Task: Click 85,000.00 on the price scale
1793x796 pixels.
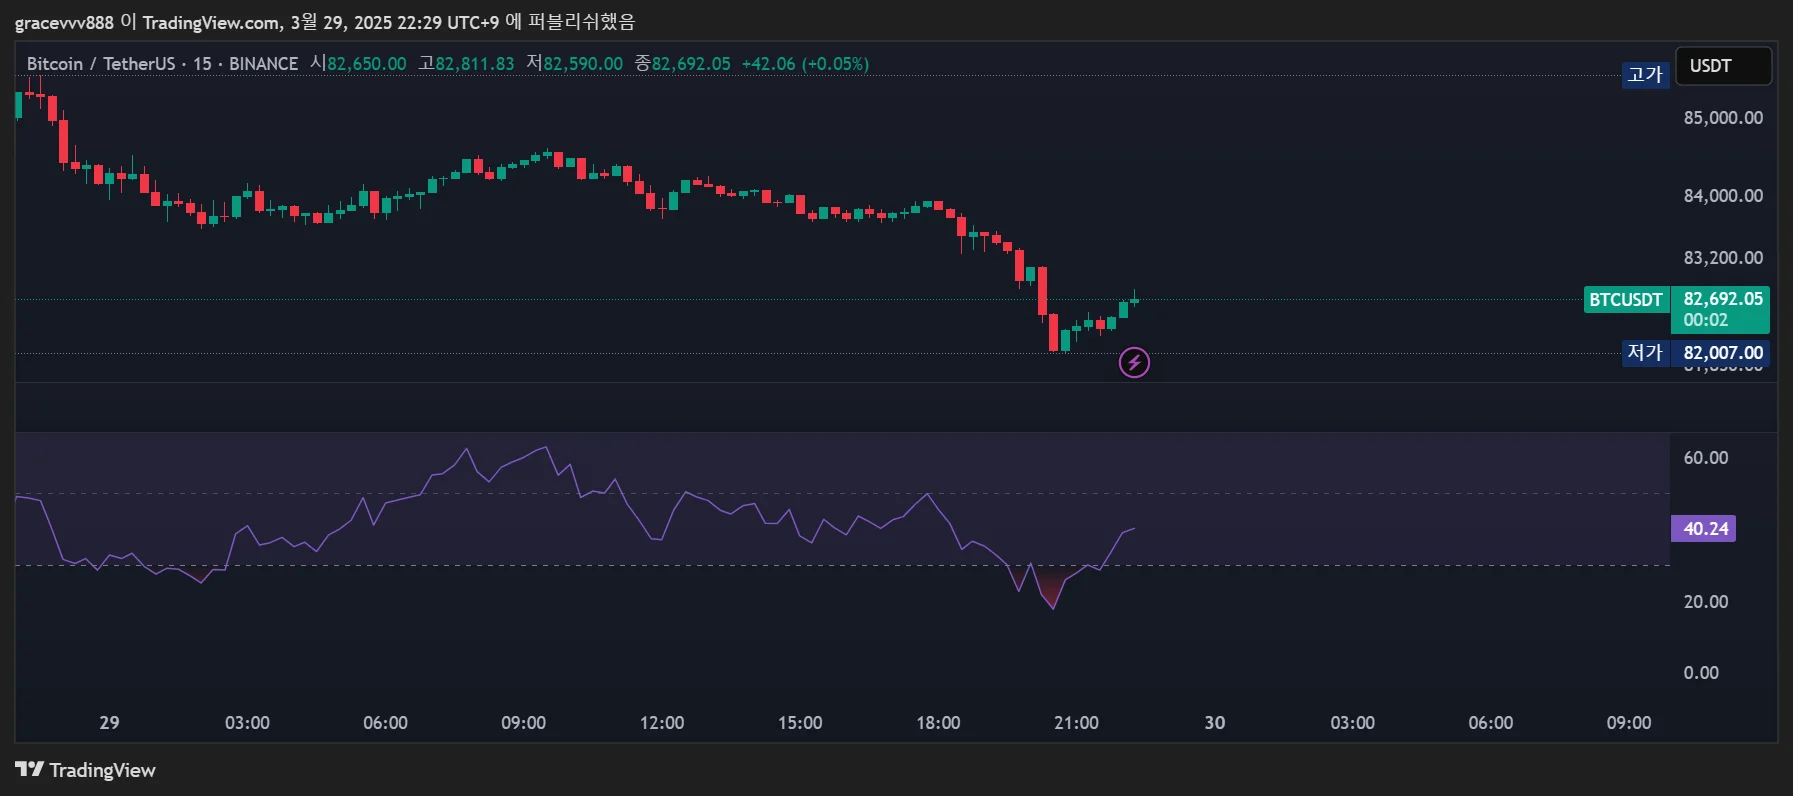Action: 1723,118
